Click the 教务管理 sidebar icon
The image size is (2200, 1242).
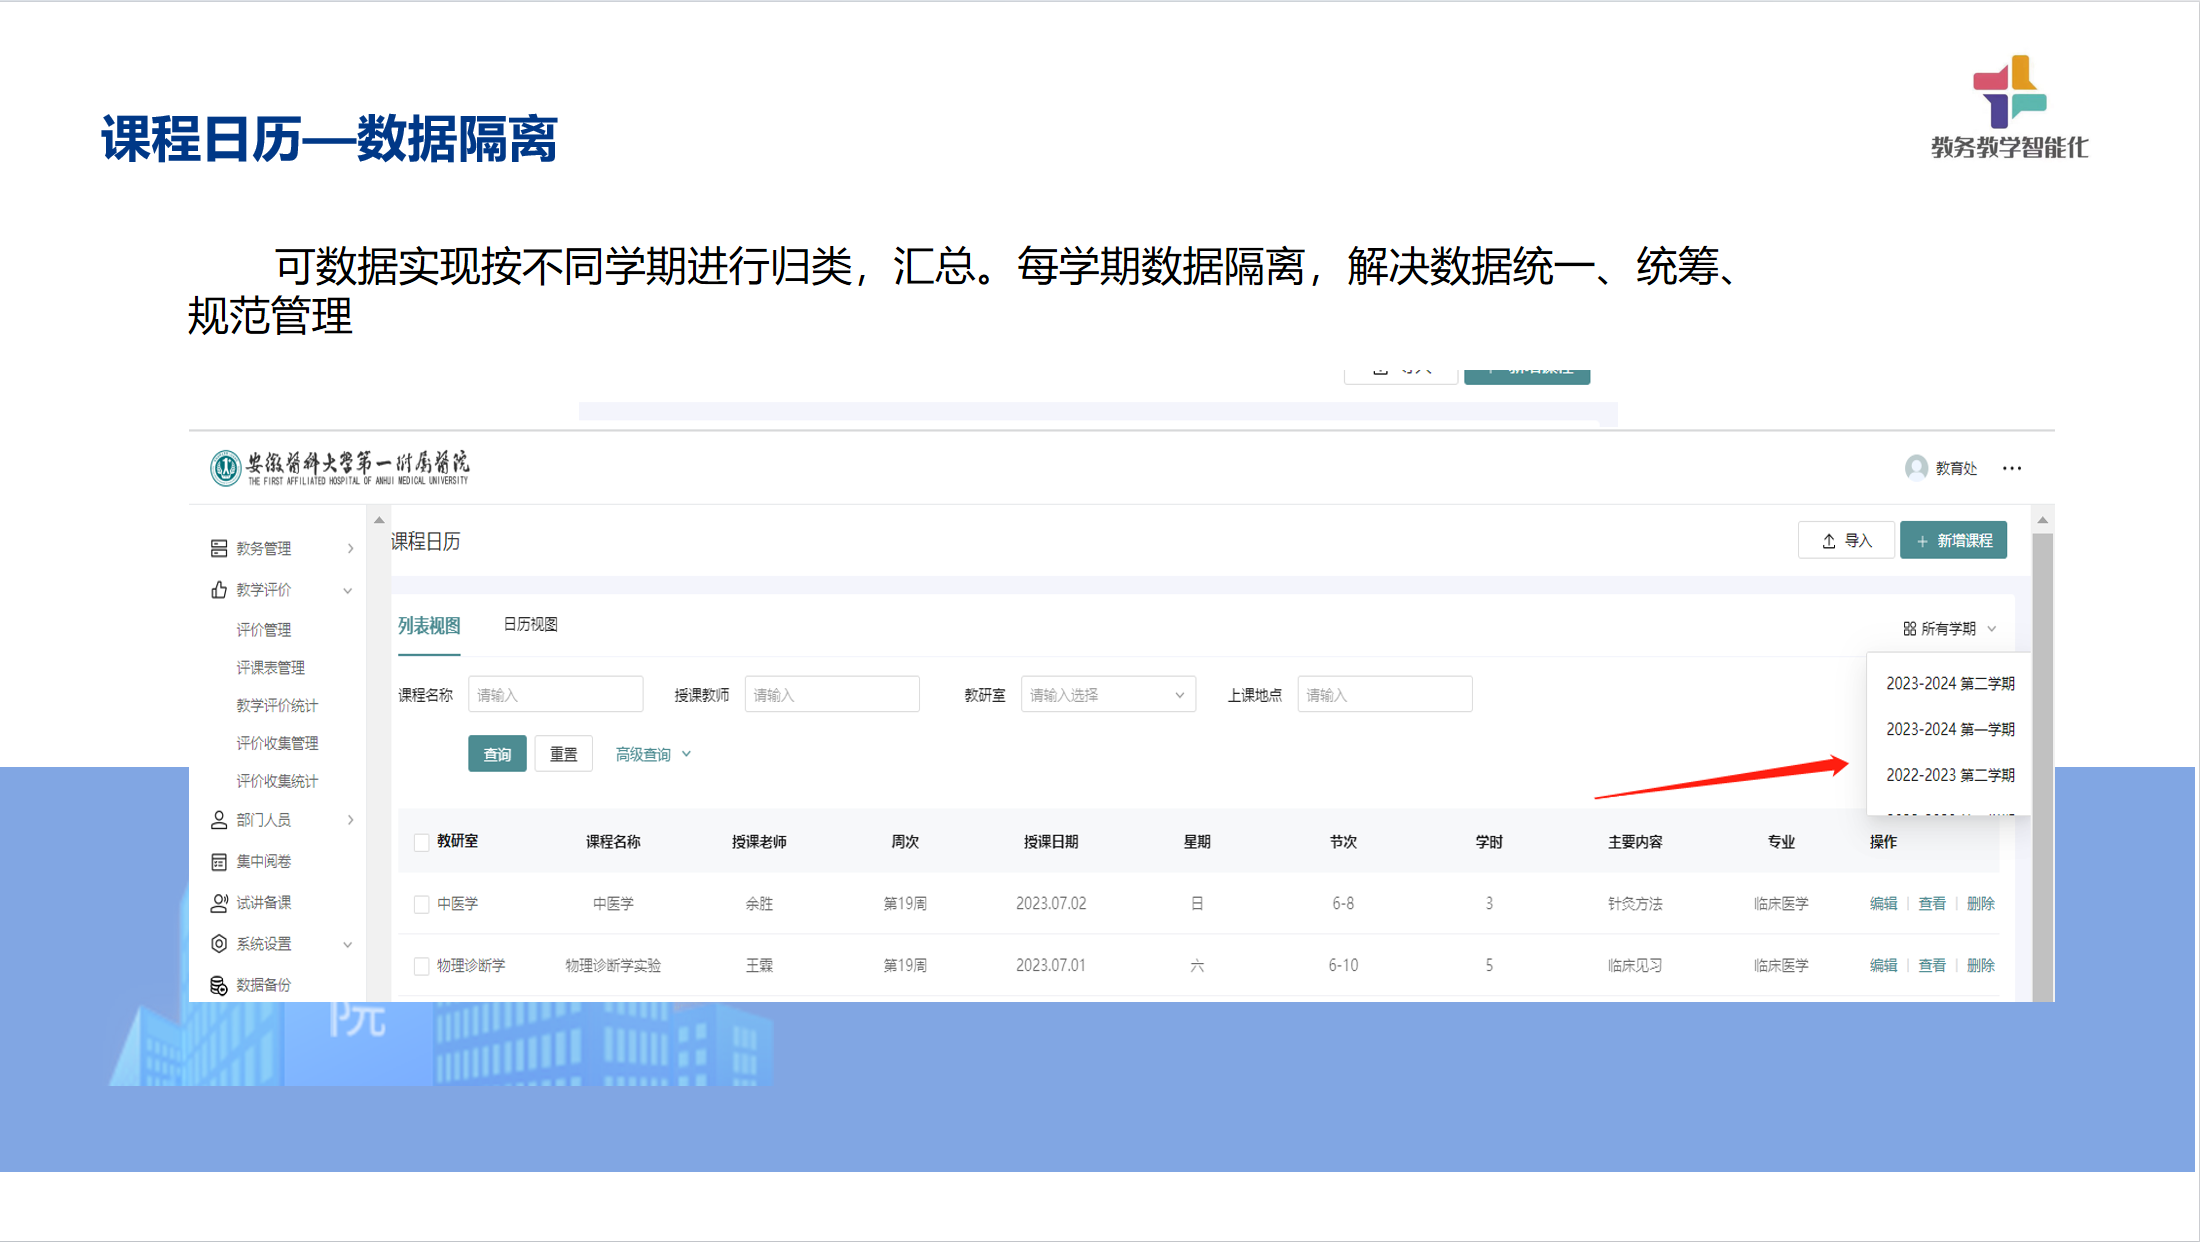[219, 548]
